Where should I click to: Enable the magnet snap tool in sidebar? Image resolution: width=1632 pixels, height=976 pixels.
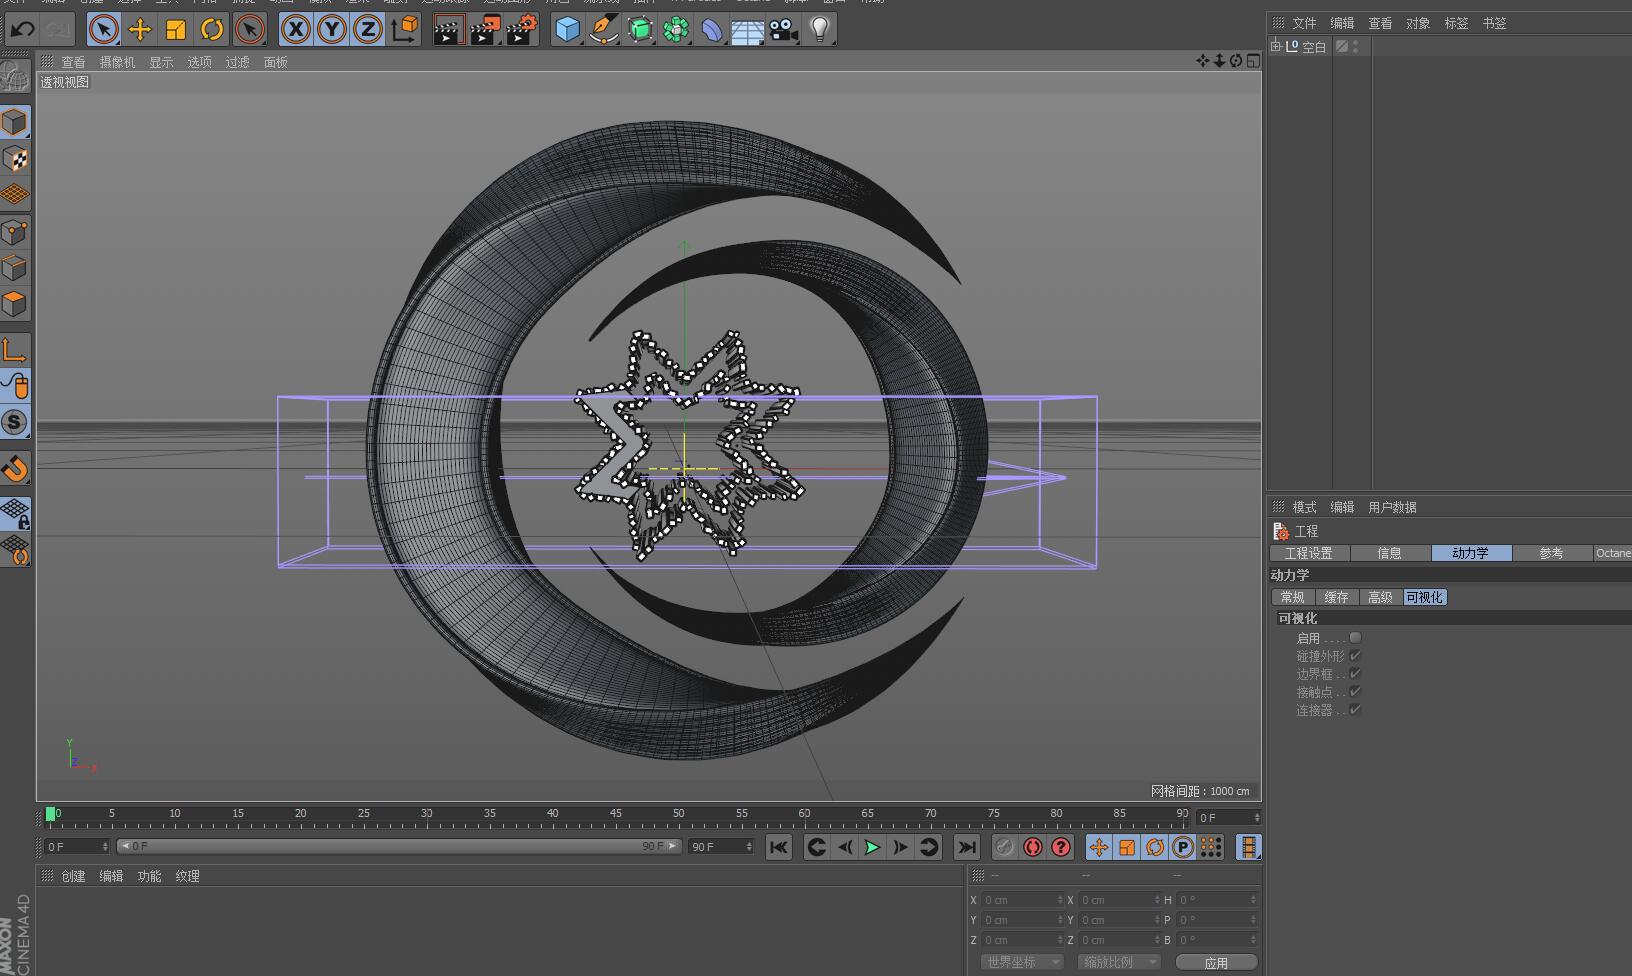15,468
